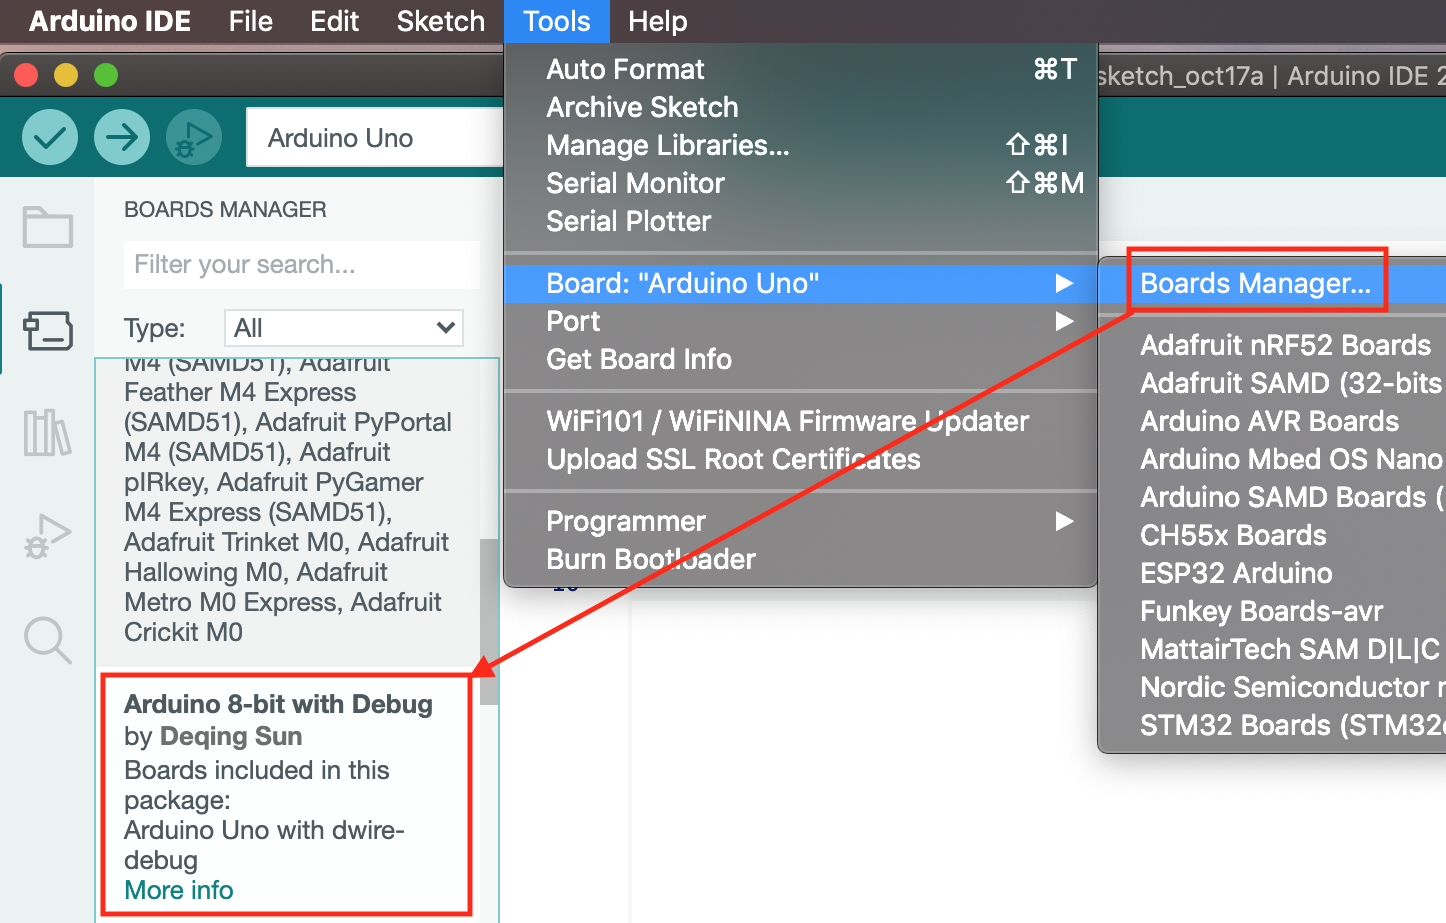
Task: Choose Boards Manager... in the submenu
Action: (x=1272, y=283)
